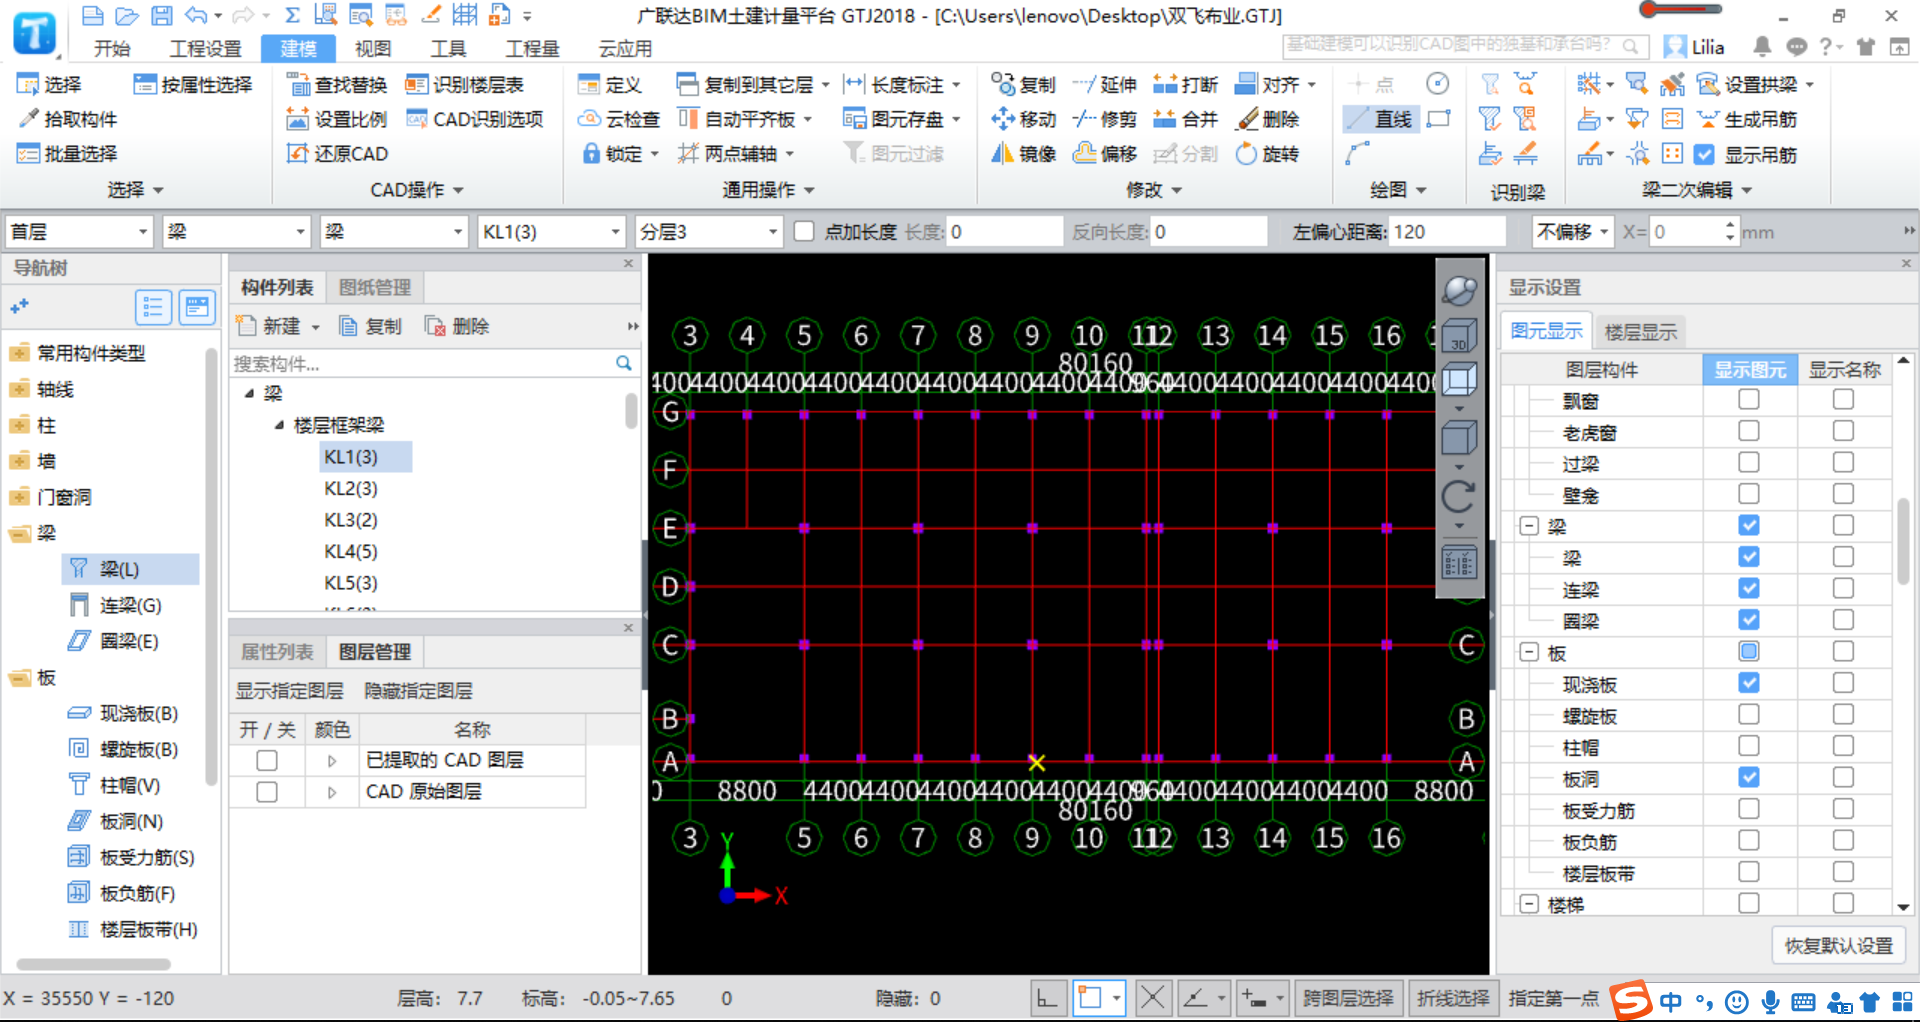
Task: Click the 搜索构件 search field
Action: [x=422, y=364]
